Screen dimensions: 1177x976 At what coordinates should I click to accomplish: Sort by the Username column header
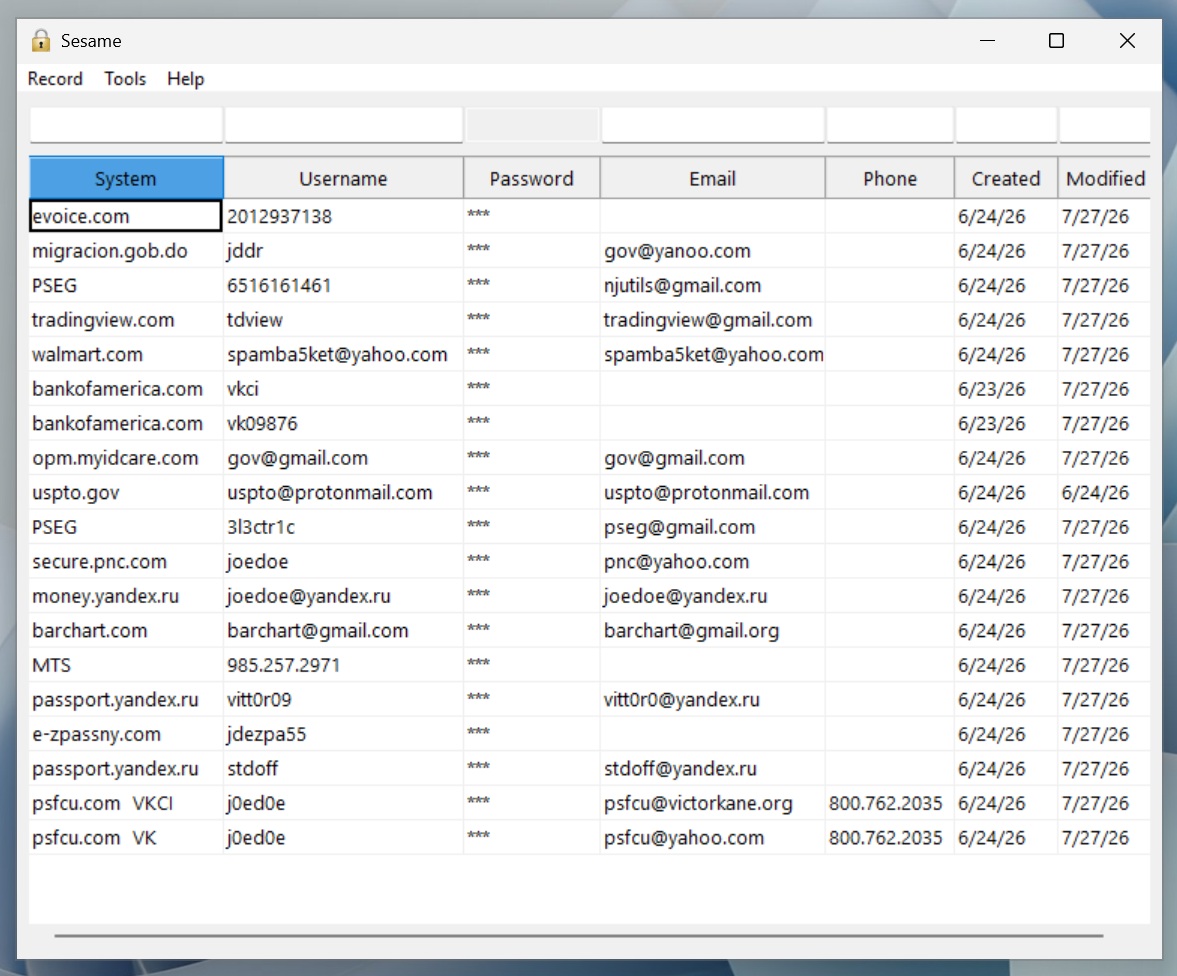343,179
